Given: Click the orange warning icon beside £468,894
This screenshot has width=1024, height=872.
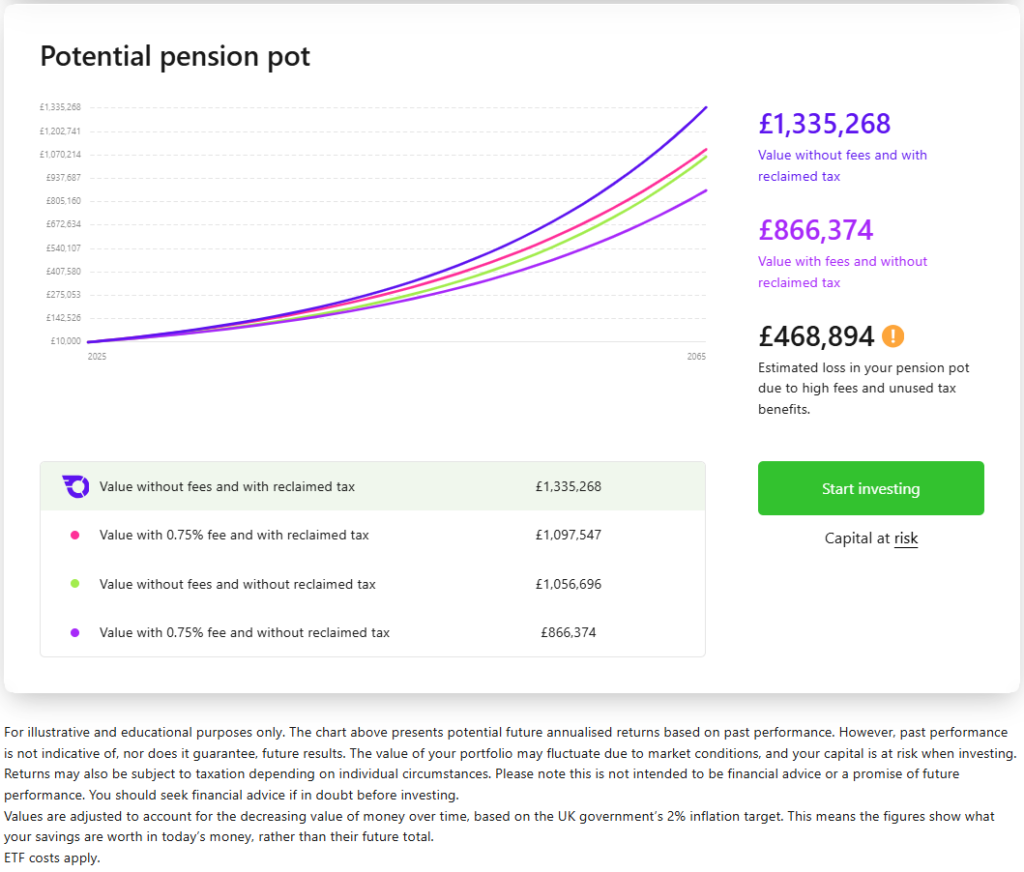Looking at the screenshot, I should [x=893, y=336].
